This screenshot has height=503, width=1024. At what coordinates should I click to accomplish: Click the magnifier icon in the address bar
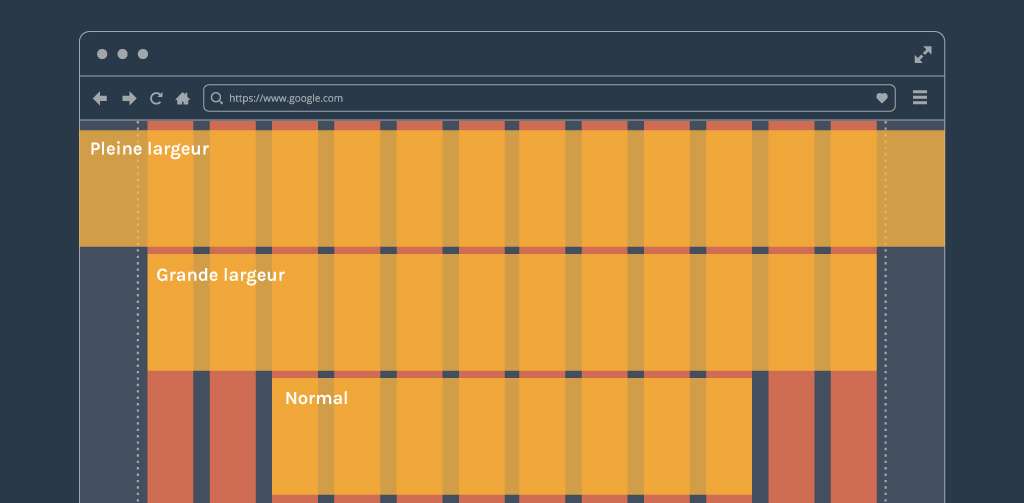tap(217, 98)
